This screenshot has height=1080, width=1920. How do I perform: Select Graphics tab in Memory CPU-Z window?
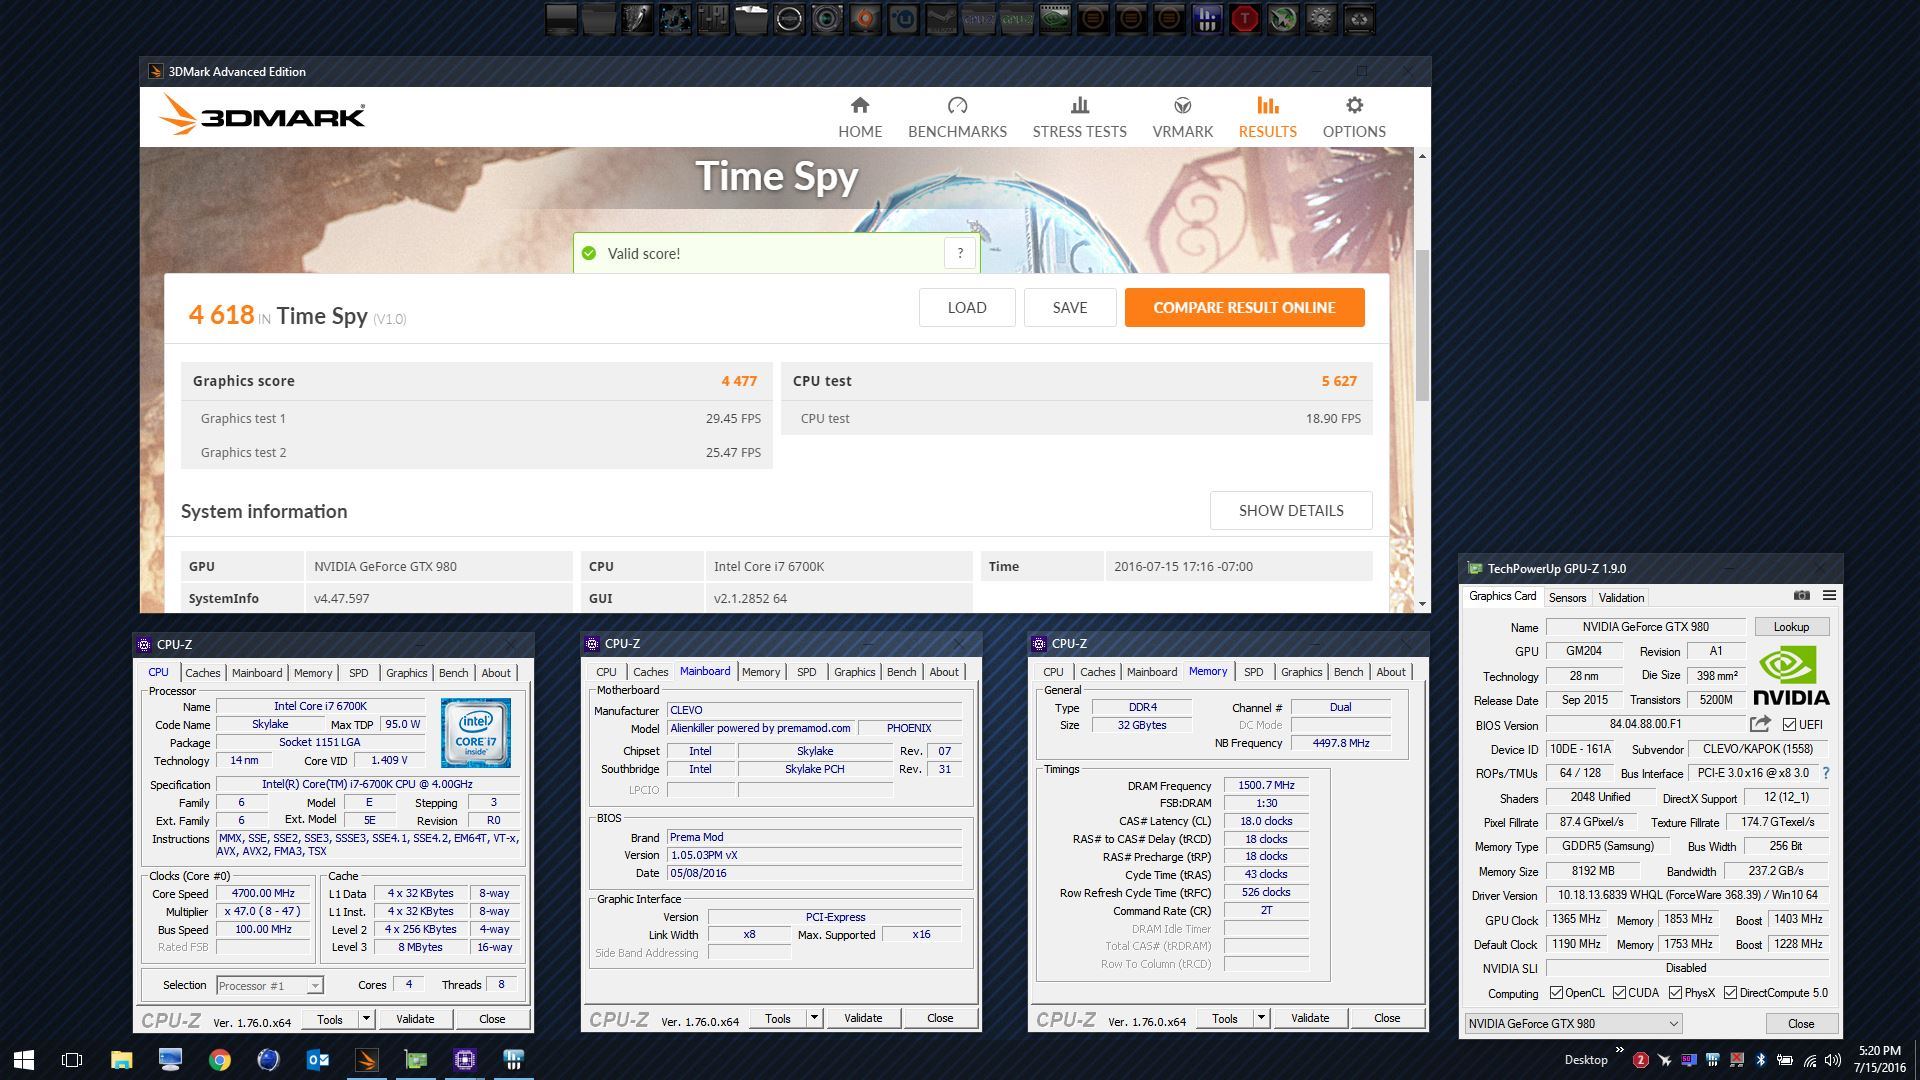click(x=1301, y=672)
